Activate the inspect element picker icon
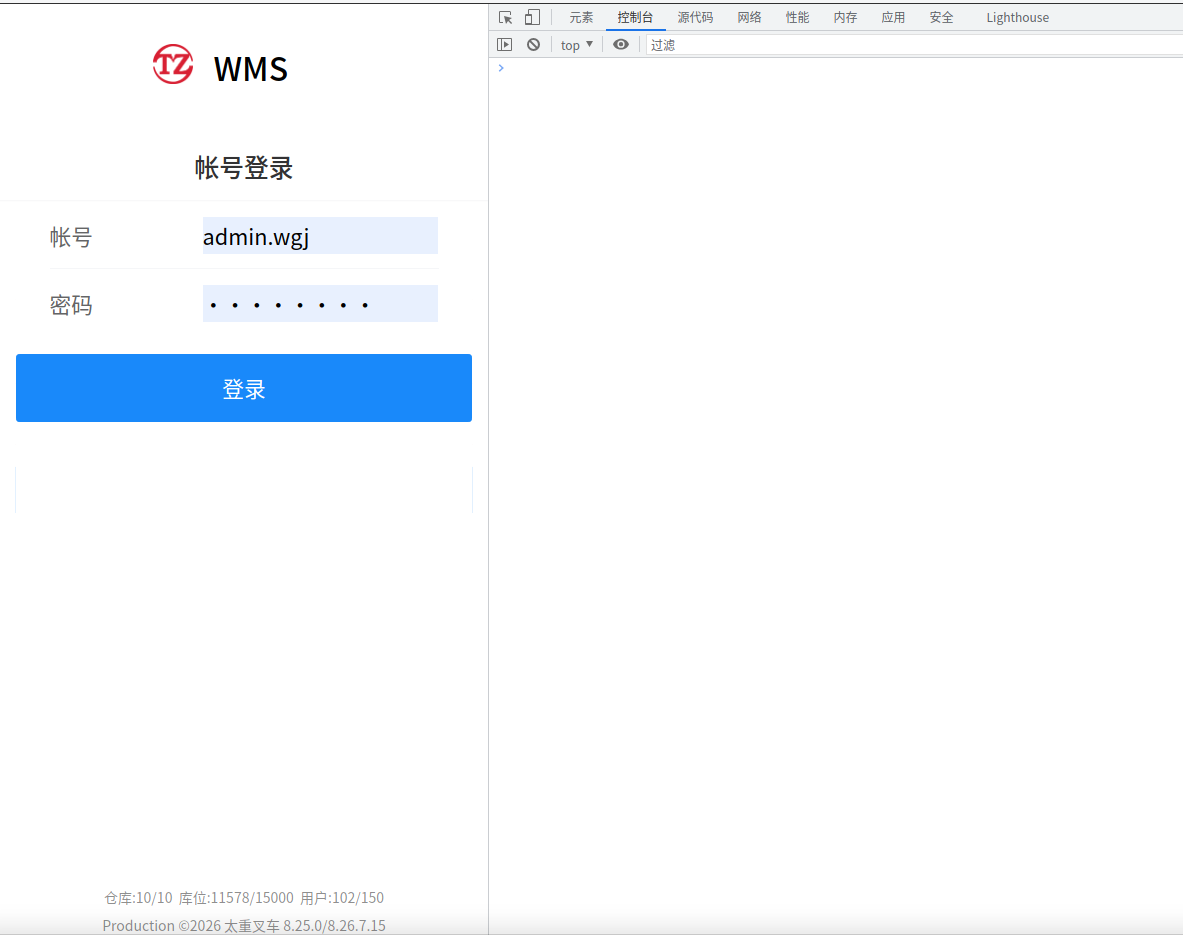1183x935 pixels. pos(505,17)
